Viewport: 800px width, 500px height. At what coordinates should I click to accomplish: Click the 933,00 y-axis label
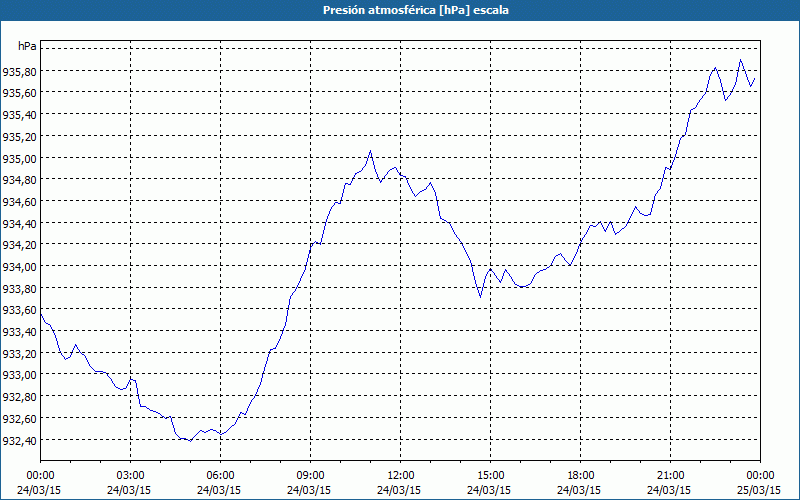(x=19, y=375)
